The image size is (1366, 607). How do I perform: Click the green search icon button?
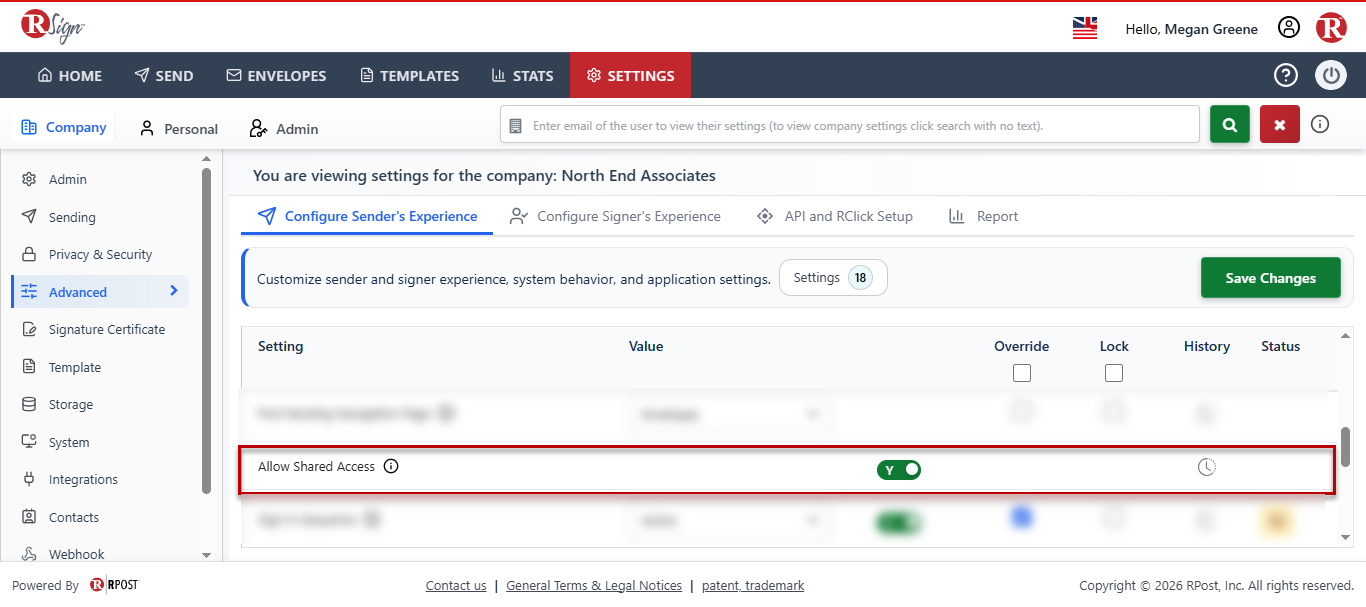pos(1230,125)
